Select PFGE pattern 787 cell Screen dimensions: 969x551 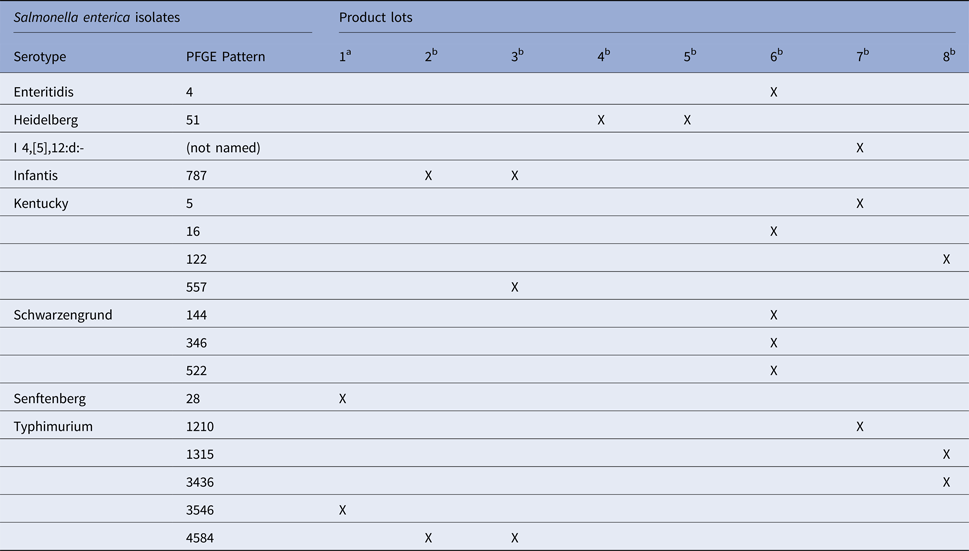pyautogui.click(x=196, y=176)
